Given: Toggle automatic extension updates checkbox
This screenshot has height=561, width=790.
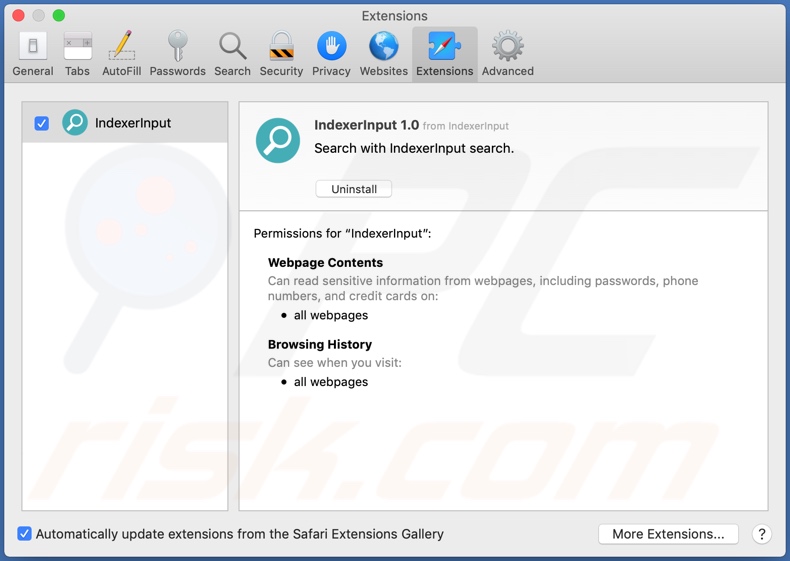Looking at the screenshot, I should [x=25, y=534].
